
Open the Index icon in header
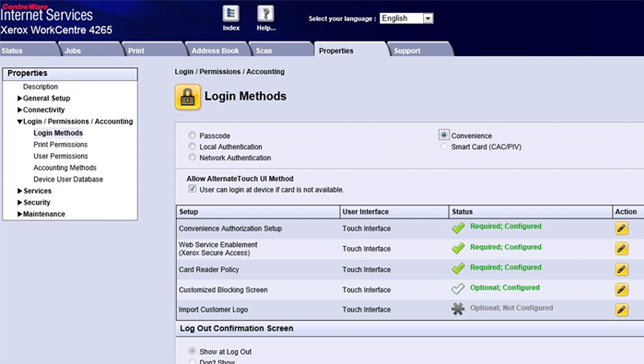click(x=231, y=14)
